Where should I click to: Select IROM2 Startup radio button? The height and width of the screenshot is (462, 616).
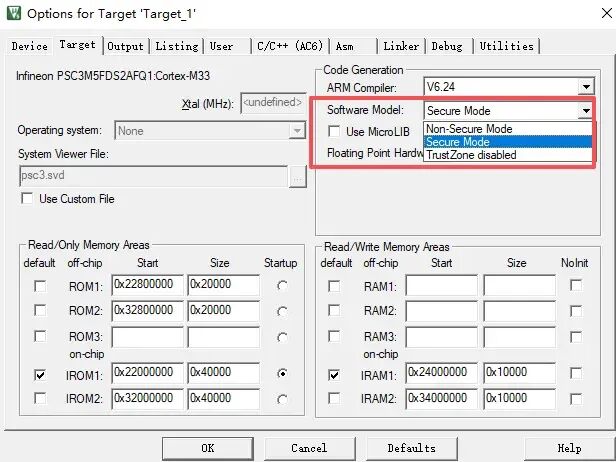(282, 400)
